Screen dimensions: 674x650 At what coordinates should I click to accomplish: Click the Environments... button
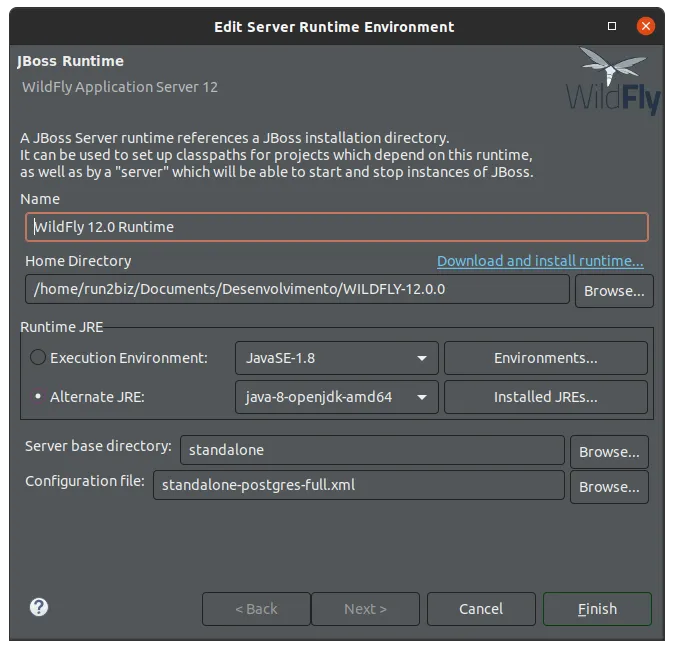point(545,358)
